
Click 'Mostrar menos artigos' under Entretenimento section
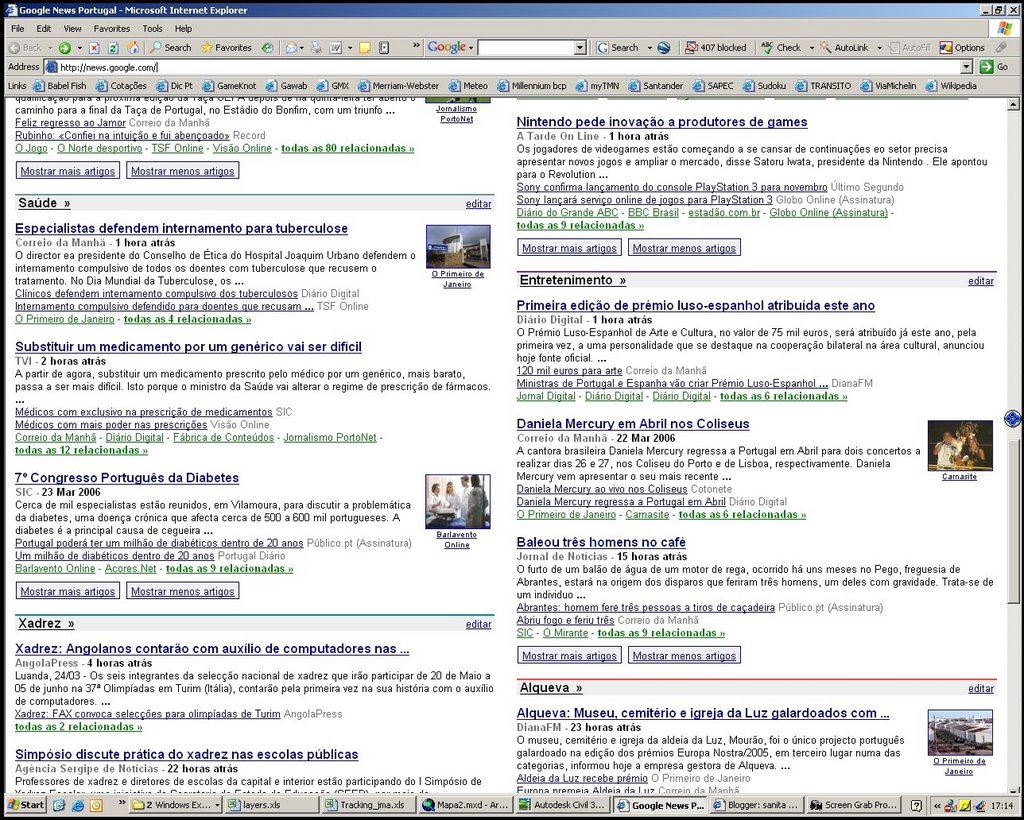684,655
